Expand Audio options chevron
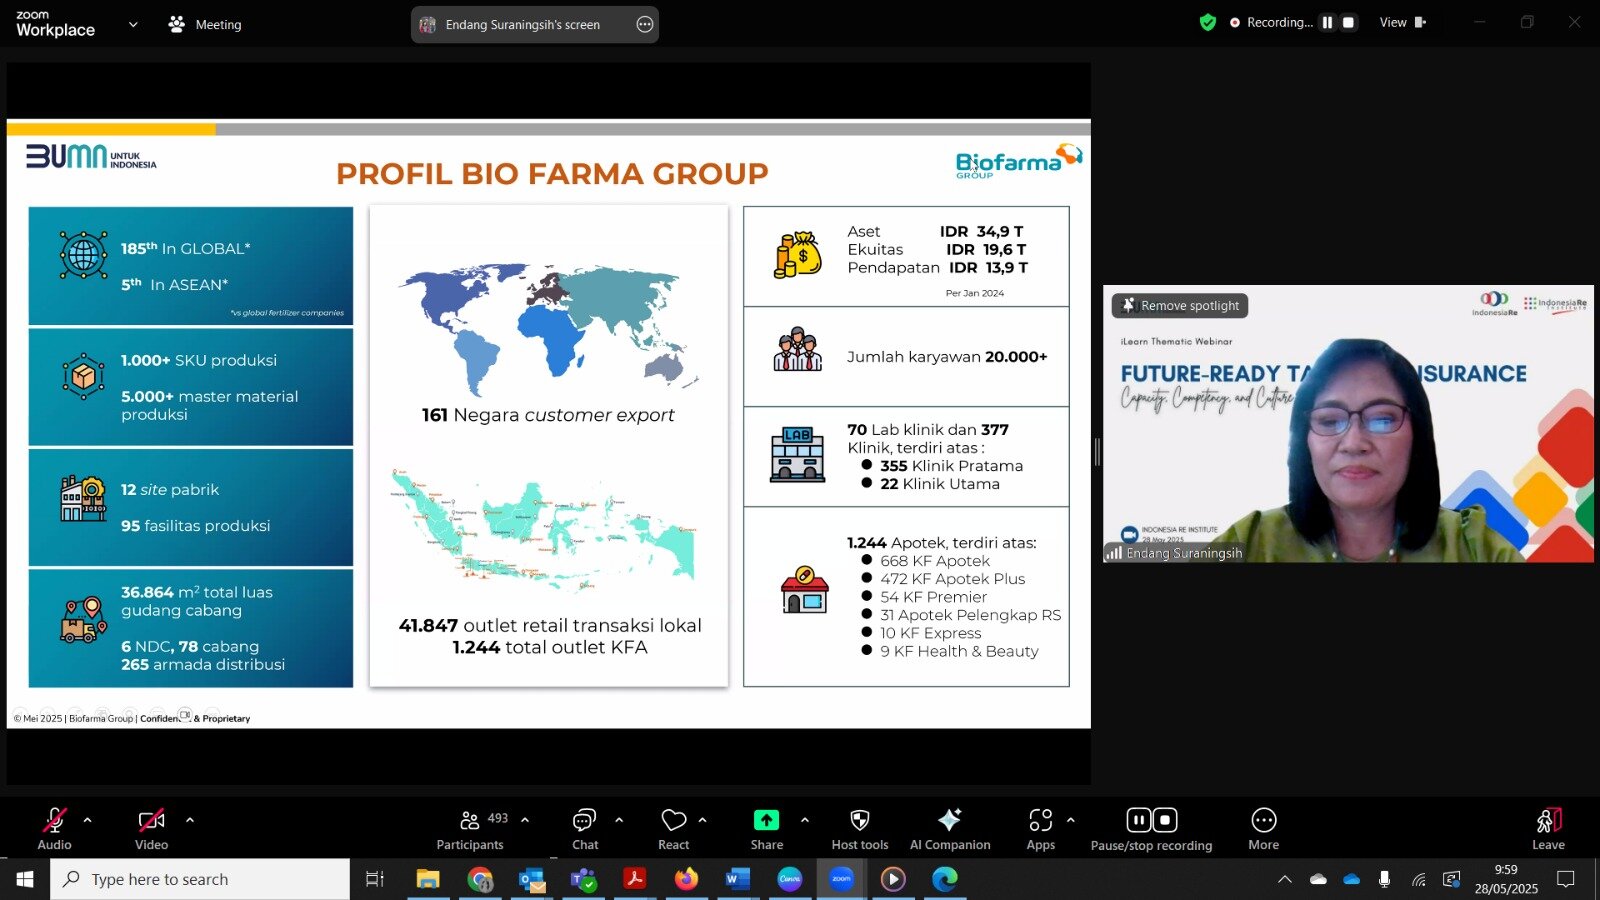Screen dimensions: 1600x900 point(87,820)
